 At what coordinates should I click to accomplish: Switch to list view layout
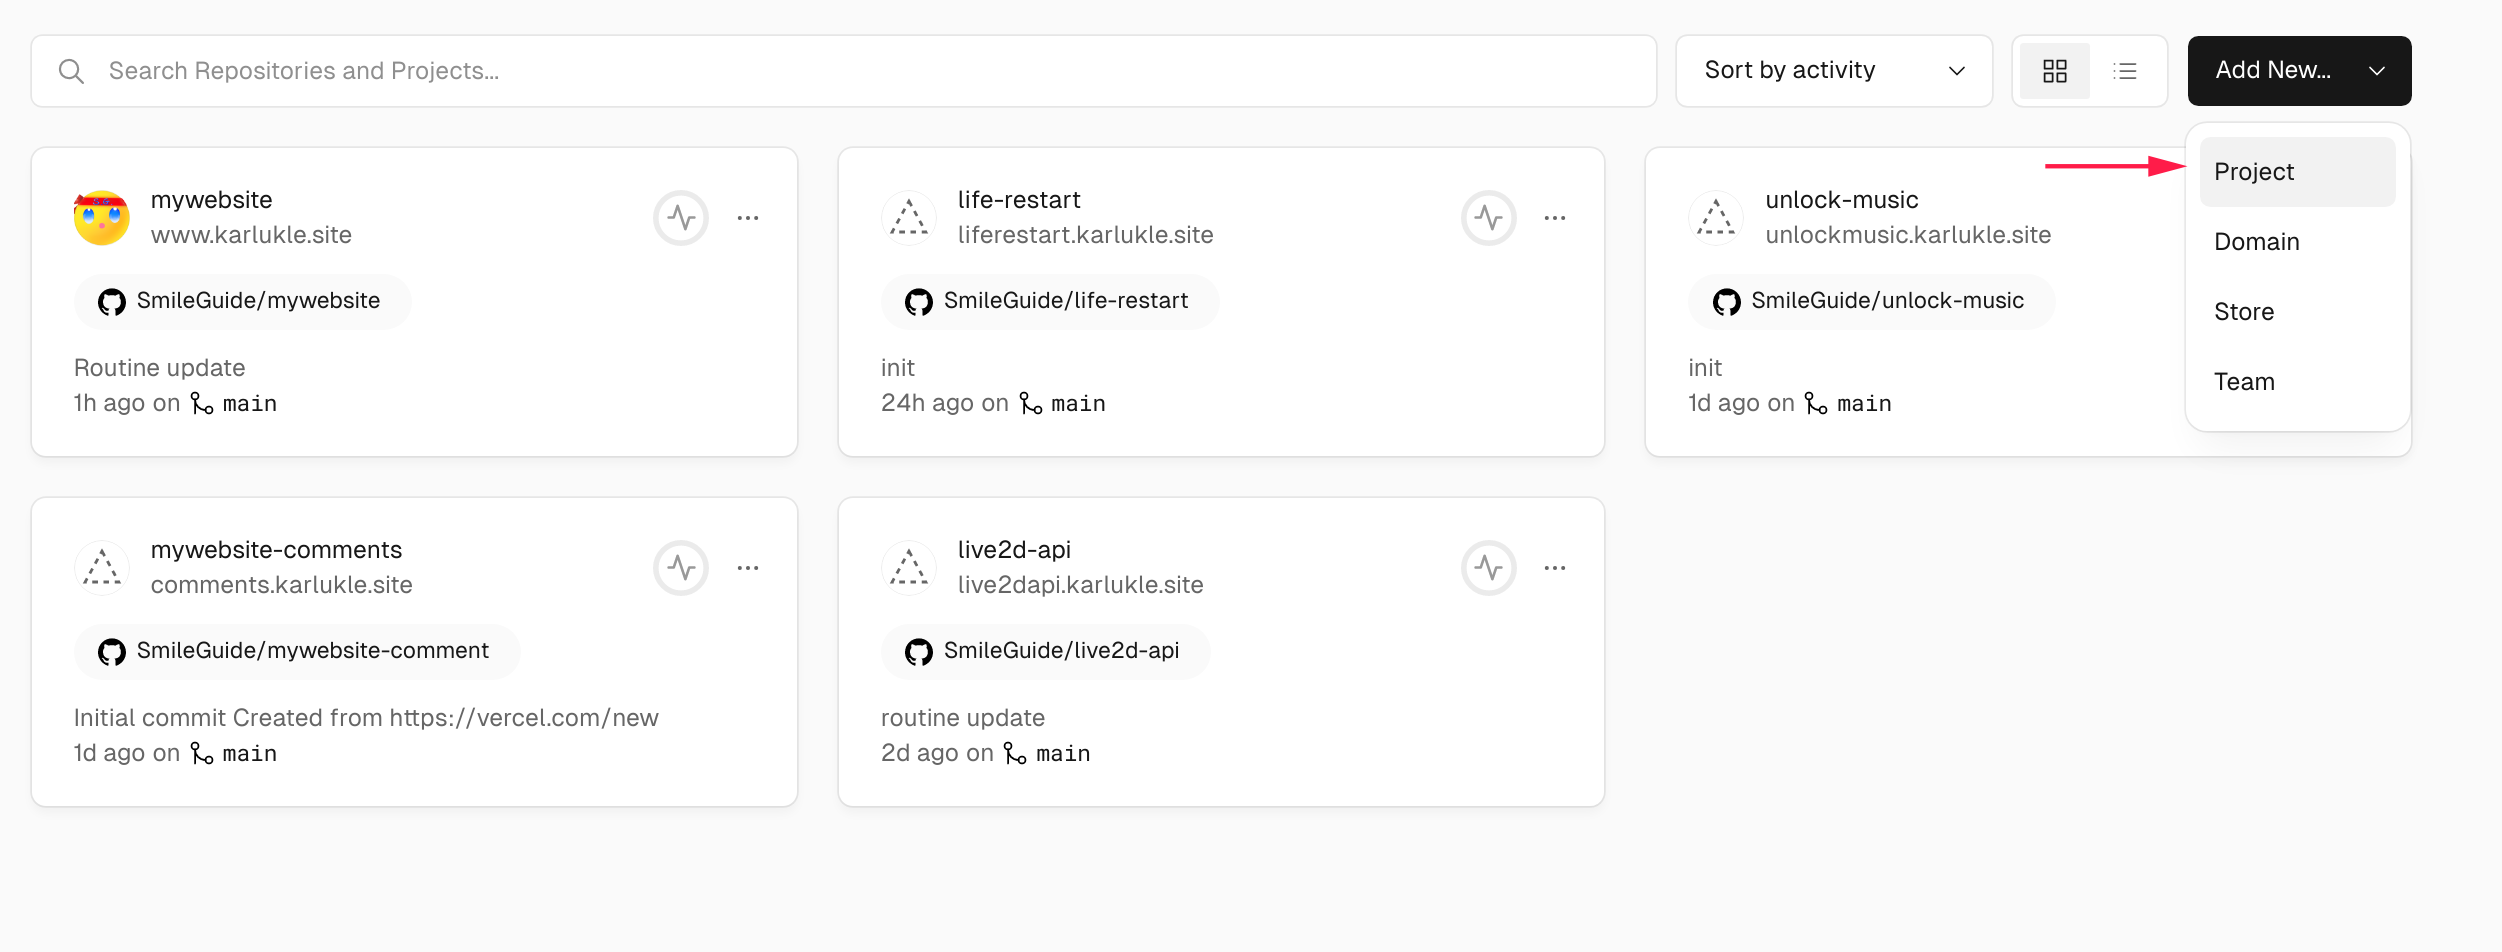tap(2125, 71)
